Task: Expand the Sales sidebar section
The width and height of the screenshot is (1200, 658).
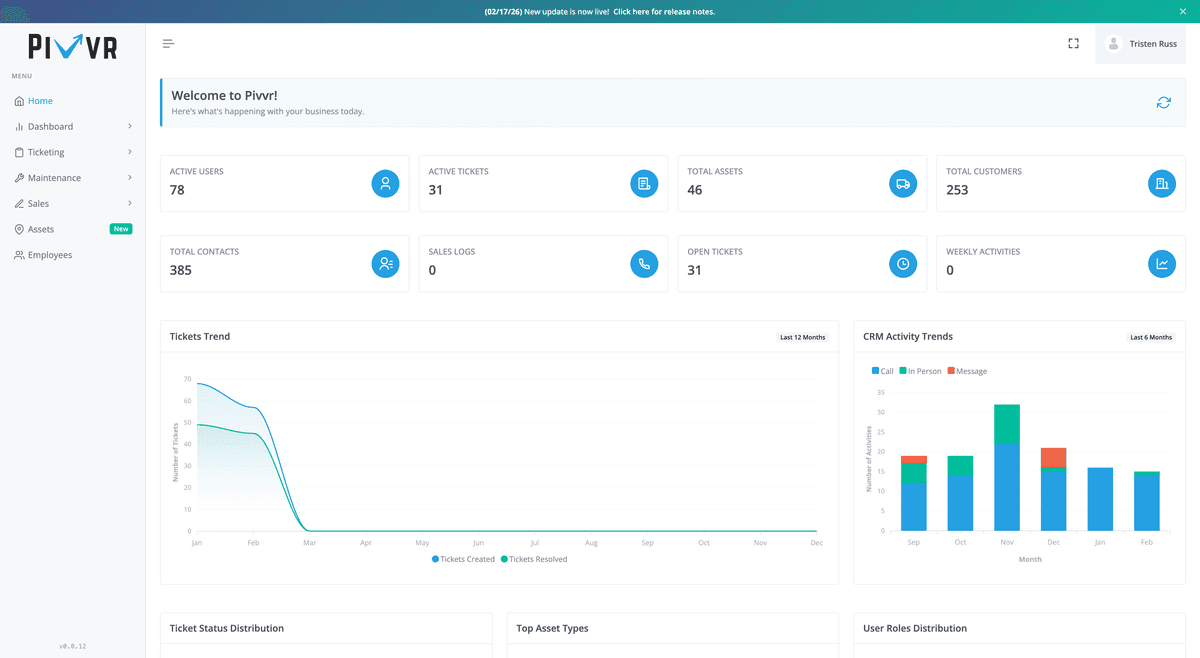Action: pyautogui.click(x=40, y=203)
